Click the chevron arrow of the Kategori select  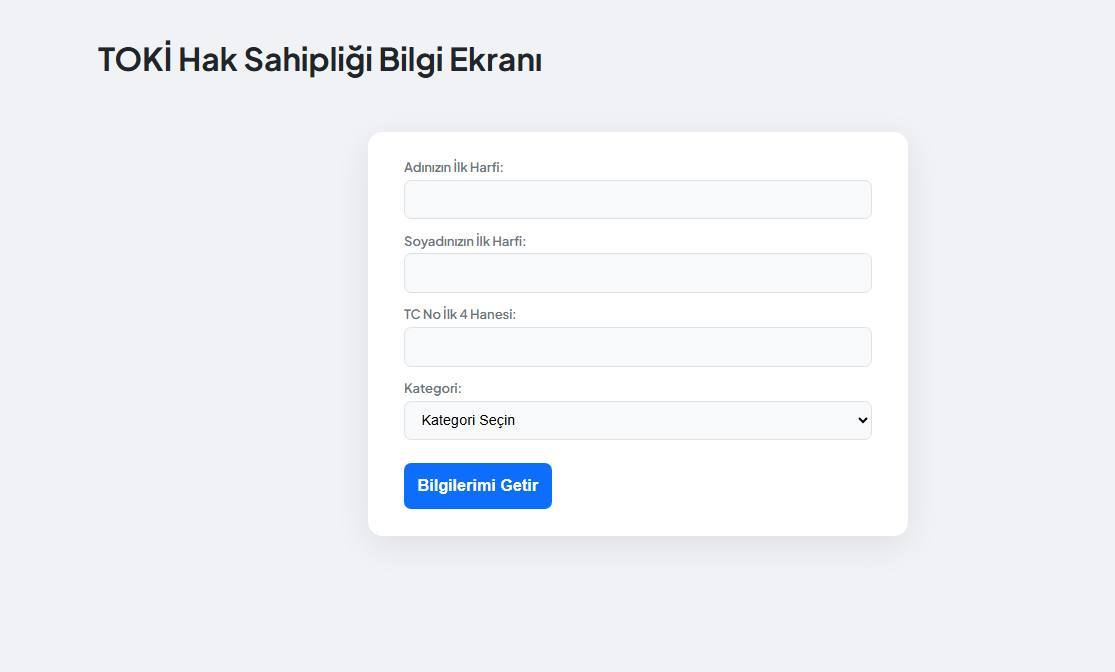862,421
